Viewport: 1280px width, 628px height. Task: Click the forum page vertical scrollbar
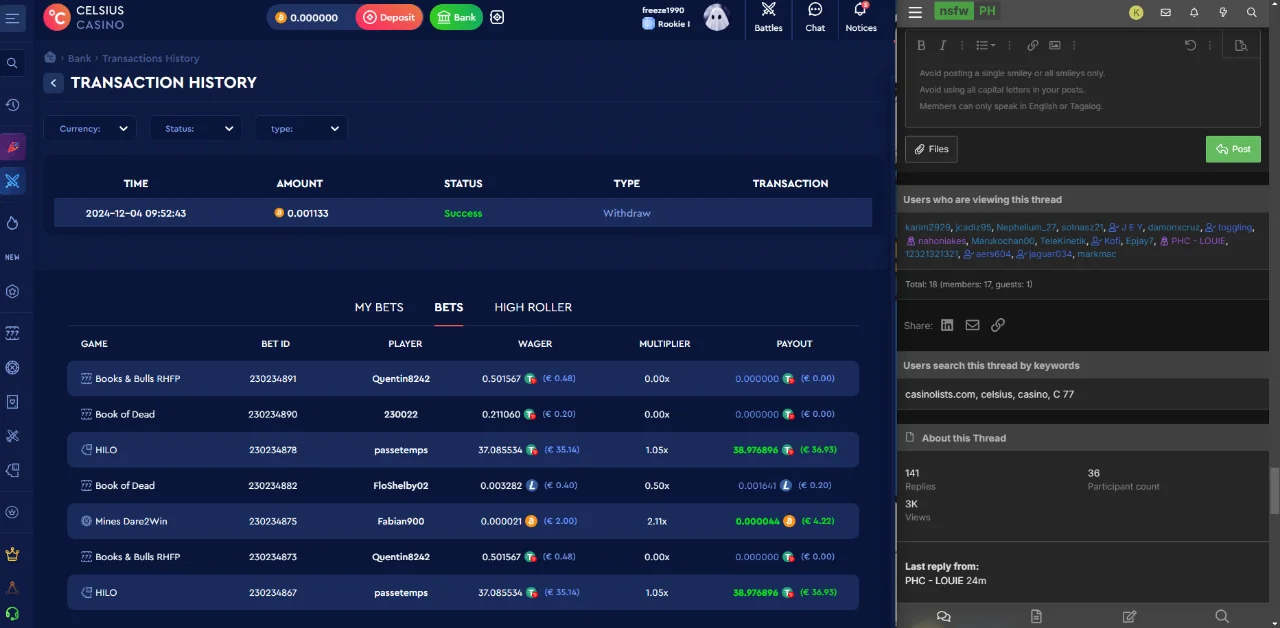coord(1274,490)
